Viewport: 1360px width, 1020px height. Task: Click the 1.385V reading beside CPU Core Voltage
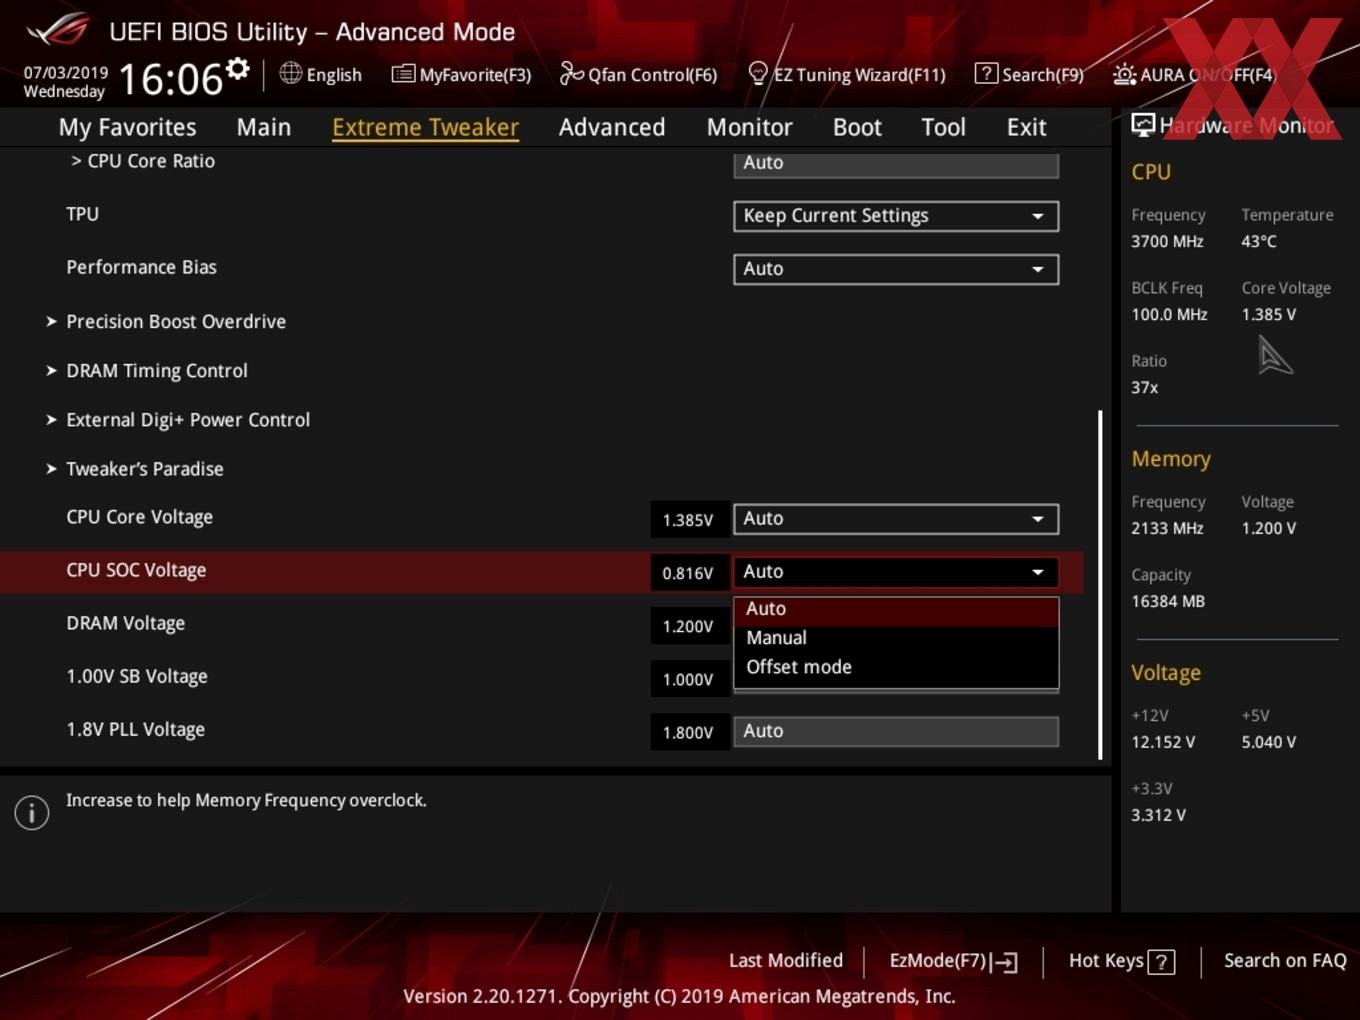[688, 520]
